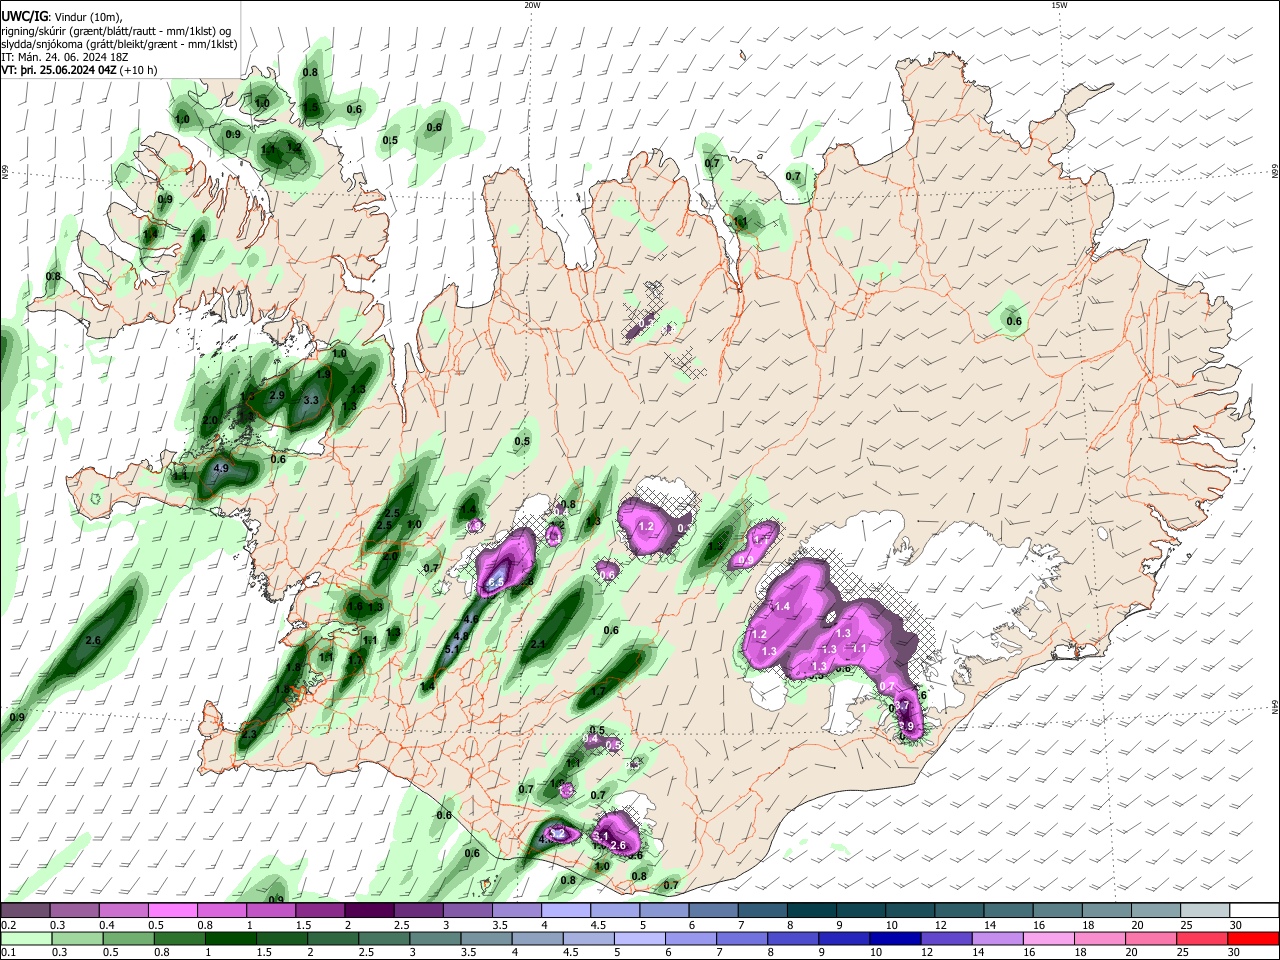Click the red 30 mm rain scale swatch
Viewport: 1280px width, 960px height.
point(1254,938)
